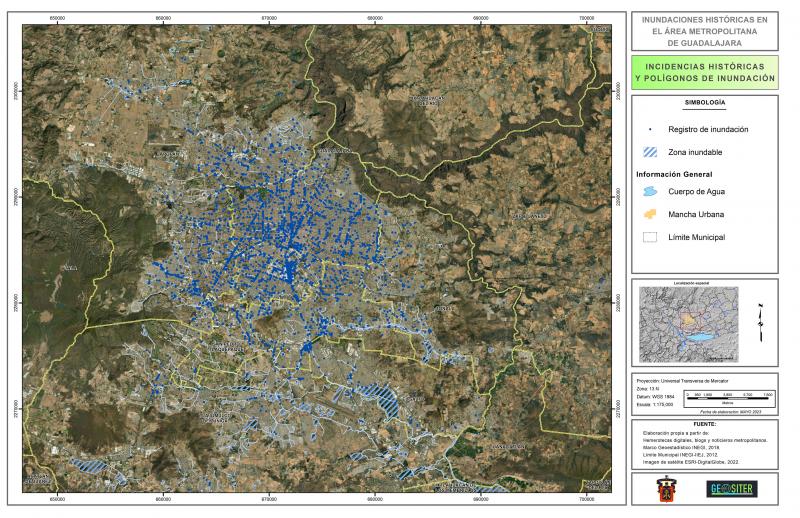Image resolution: width=800 pixels, height=518 pixels.
Task: Select the Proyección Universal Transversa de Mercator text
Action: tap(682, 381)
